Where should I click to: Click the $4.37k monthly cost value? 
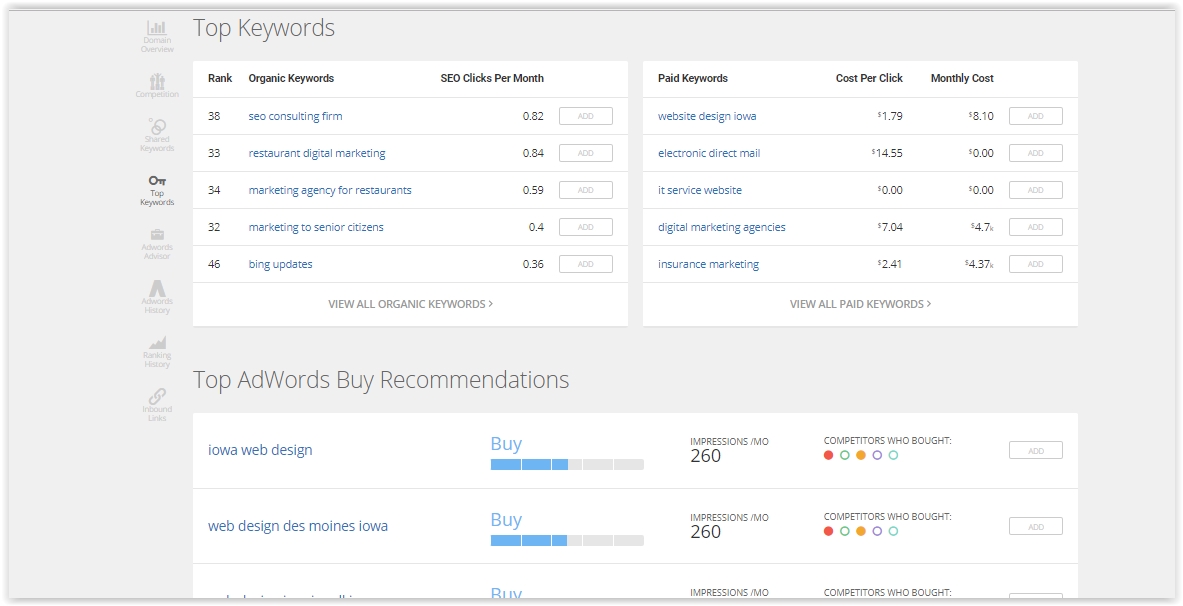[979, 264]
